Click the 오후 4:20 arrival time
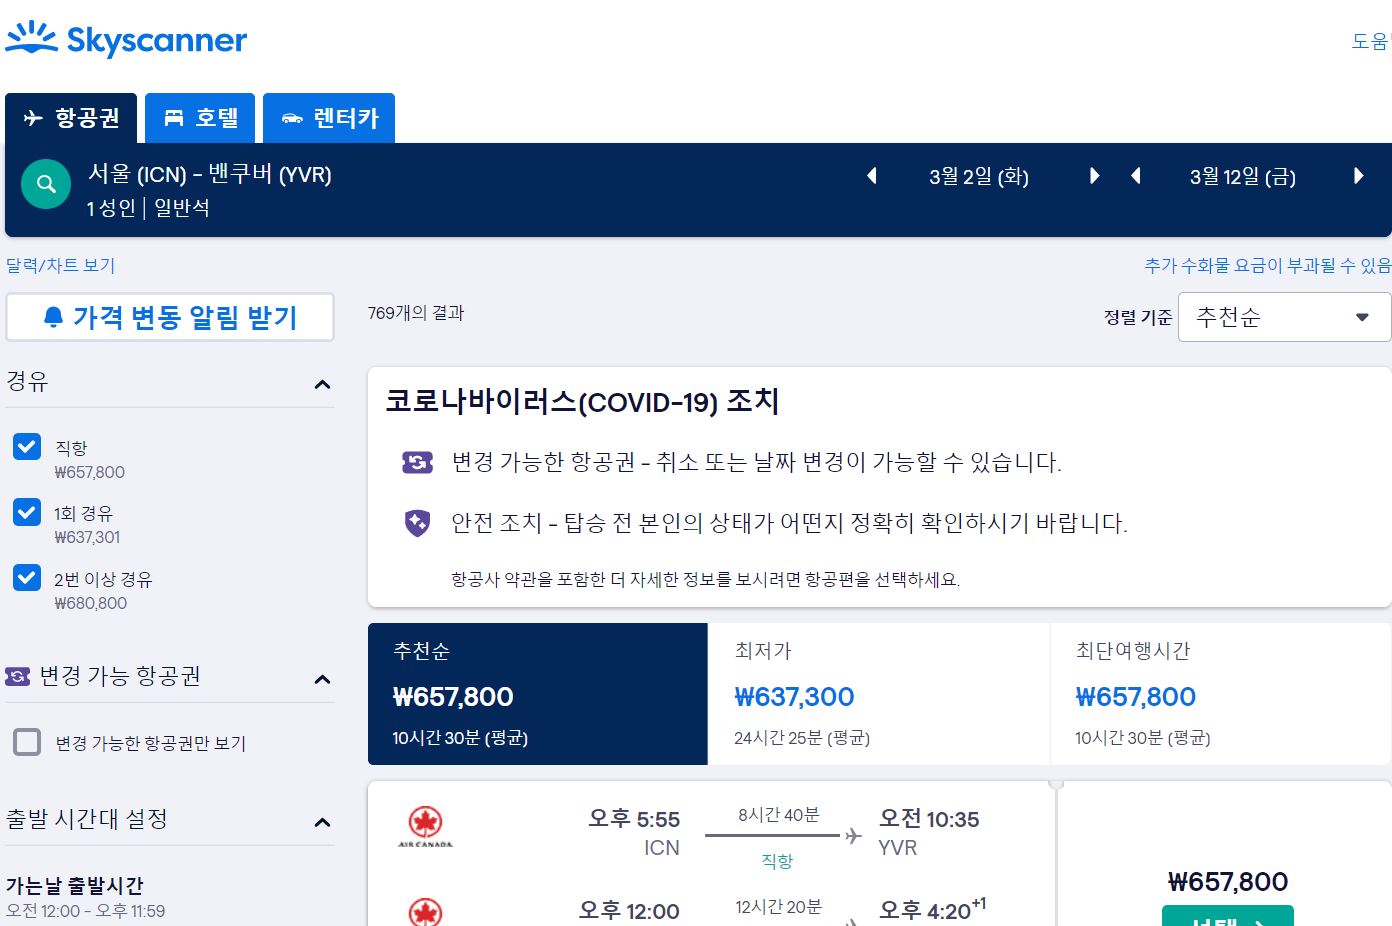Image resolution: width=1392 pixels, height=926 pixels. (925, 910)
